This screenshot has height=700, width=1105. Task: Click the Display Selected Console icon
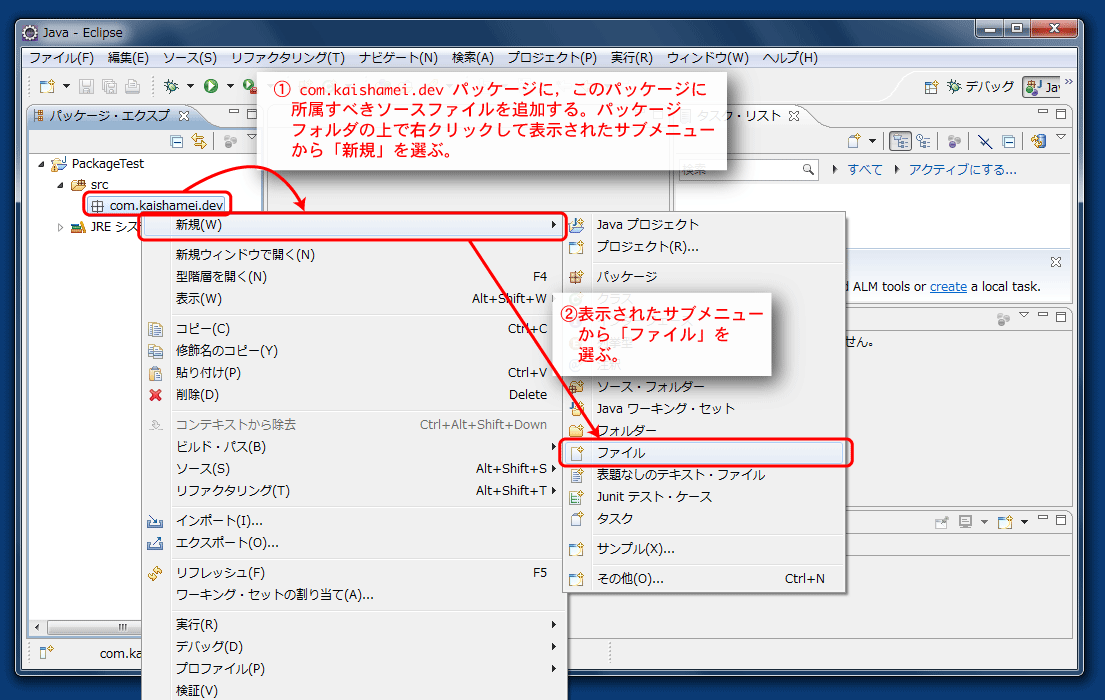965,522
